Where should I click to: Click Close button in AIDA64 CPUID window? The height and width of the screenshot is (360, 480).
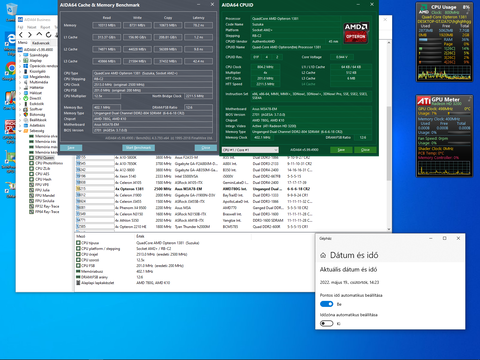point(365,150)
